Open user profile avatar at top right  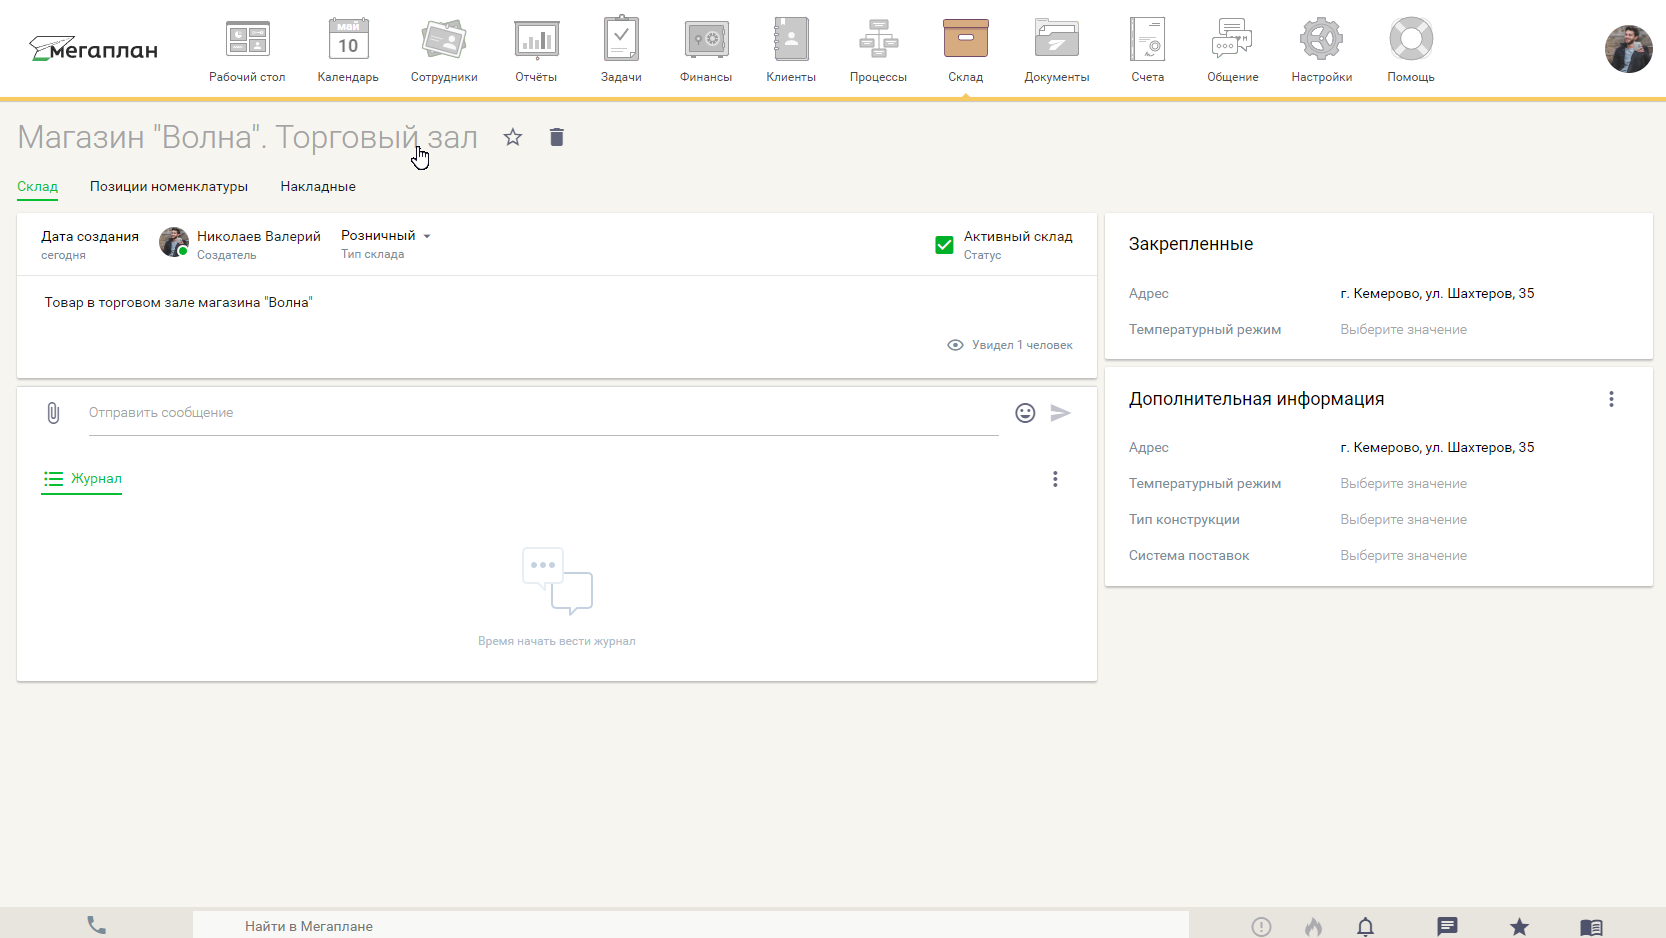tap(1629, 49)
